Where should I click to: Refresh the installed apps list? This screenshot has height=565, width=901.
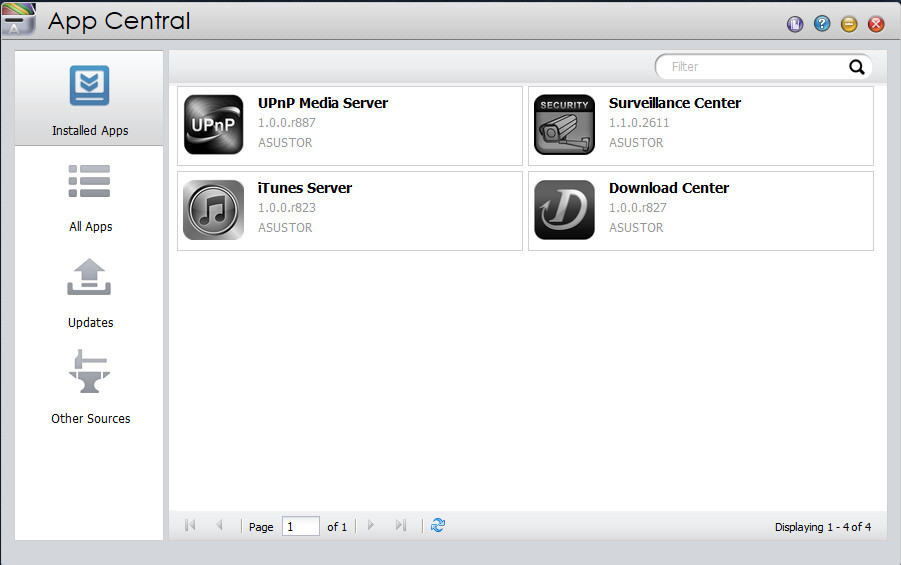[x=438, y=525]
